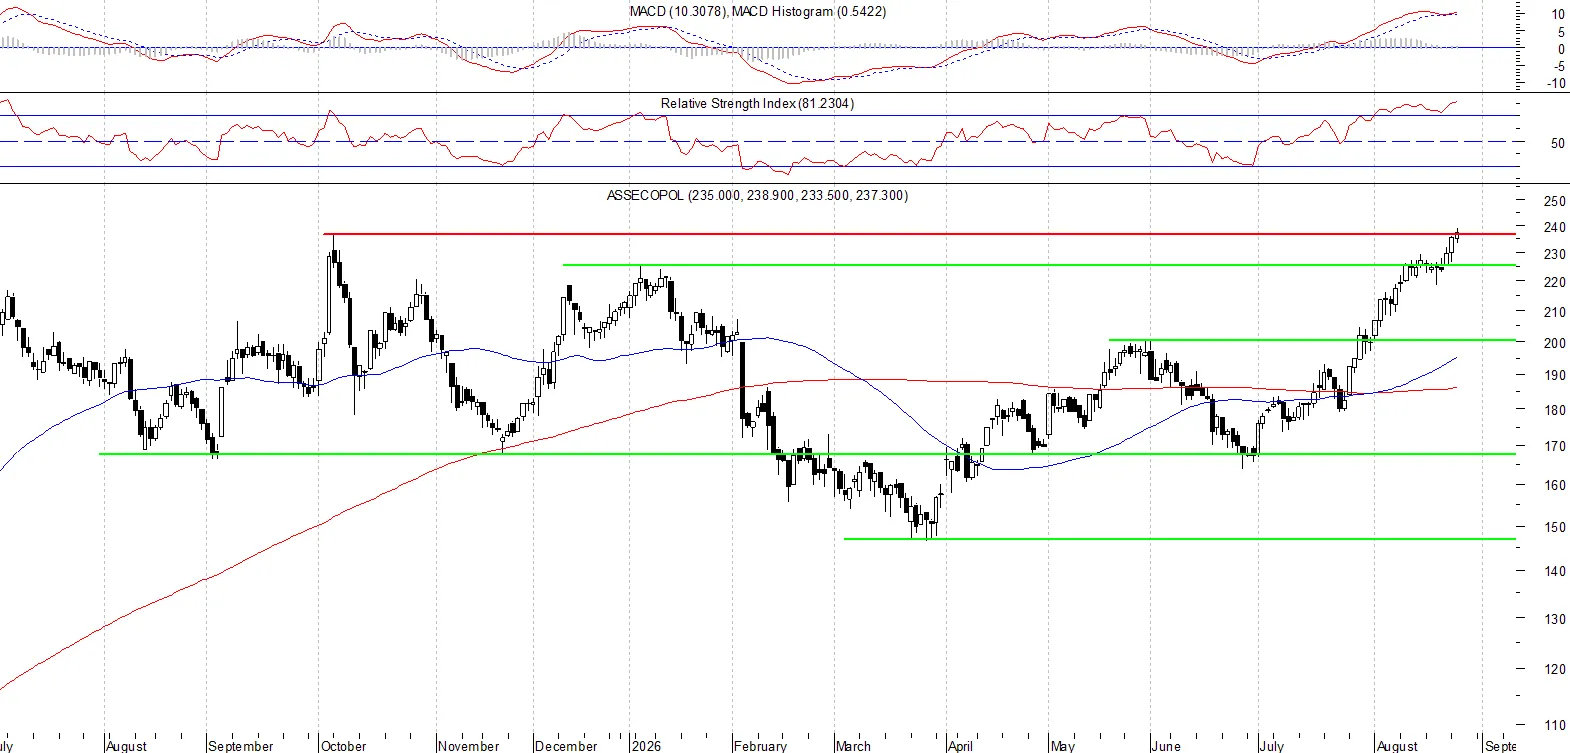Click the 190 price axis label
This screenshot has height=753, width=1570.
click(1555, 376)
